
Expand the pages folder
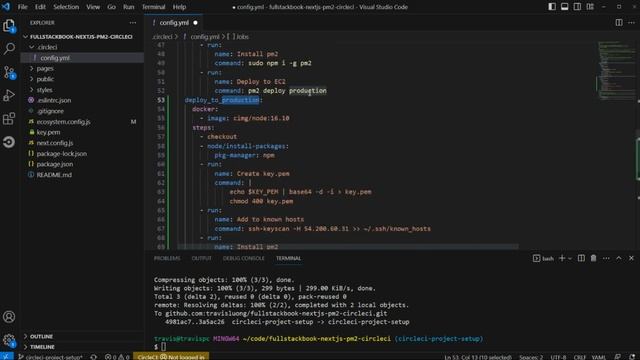point(45,69)
